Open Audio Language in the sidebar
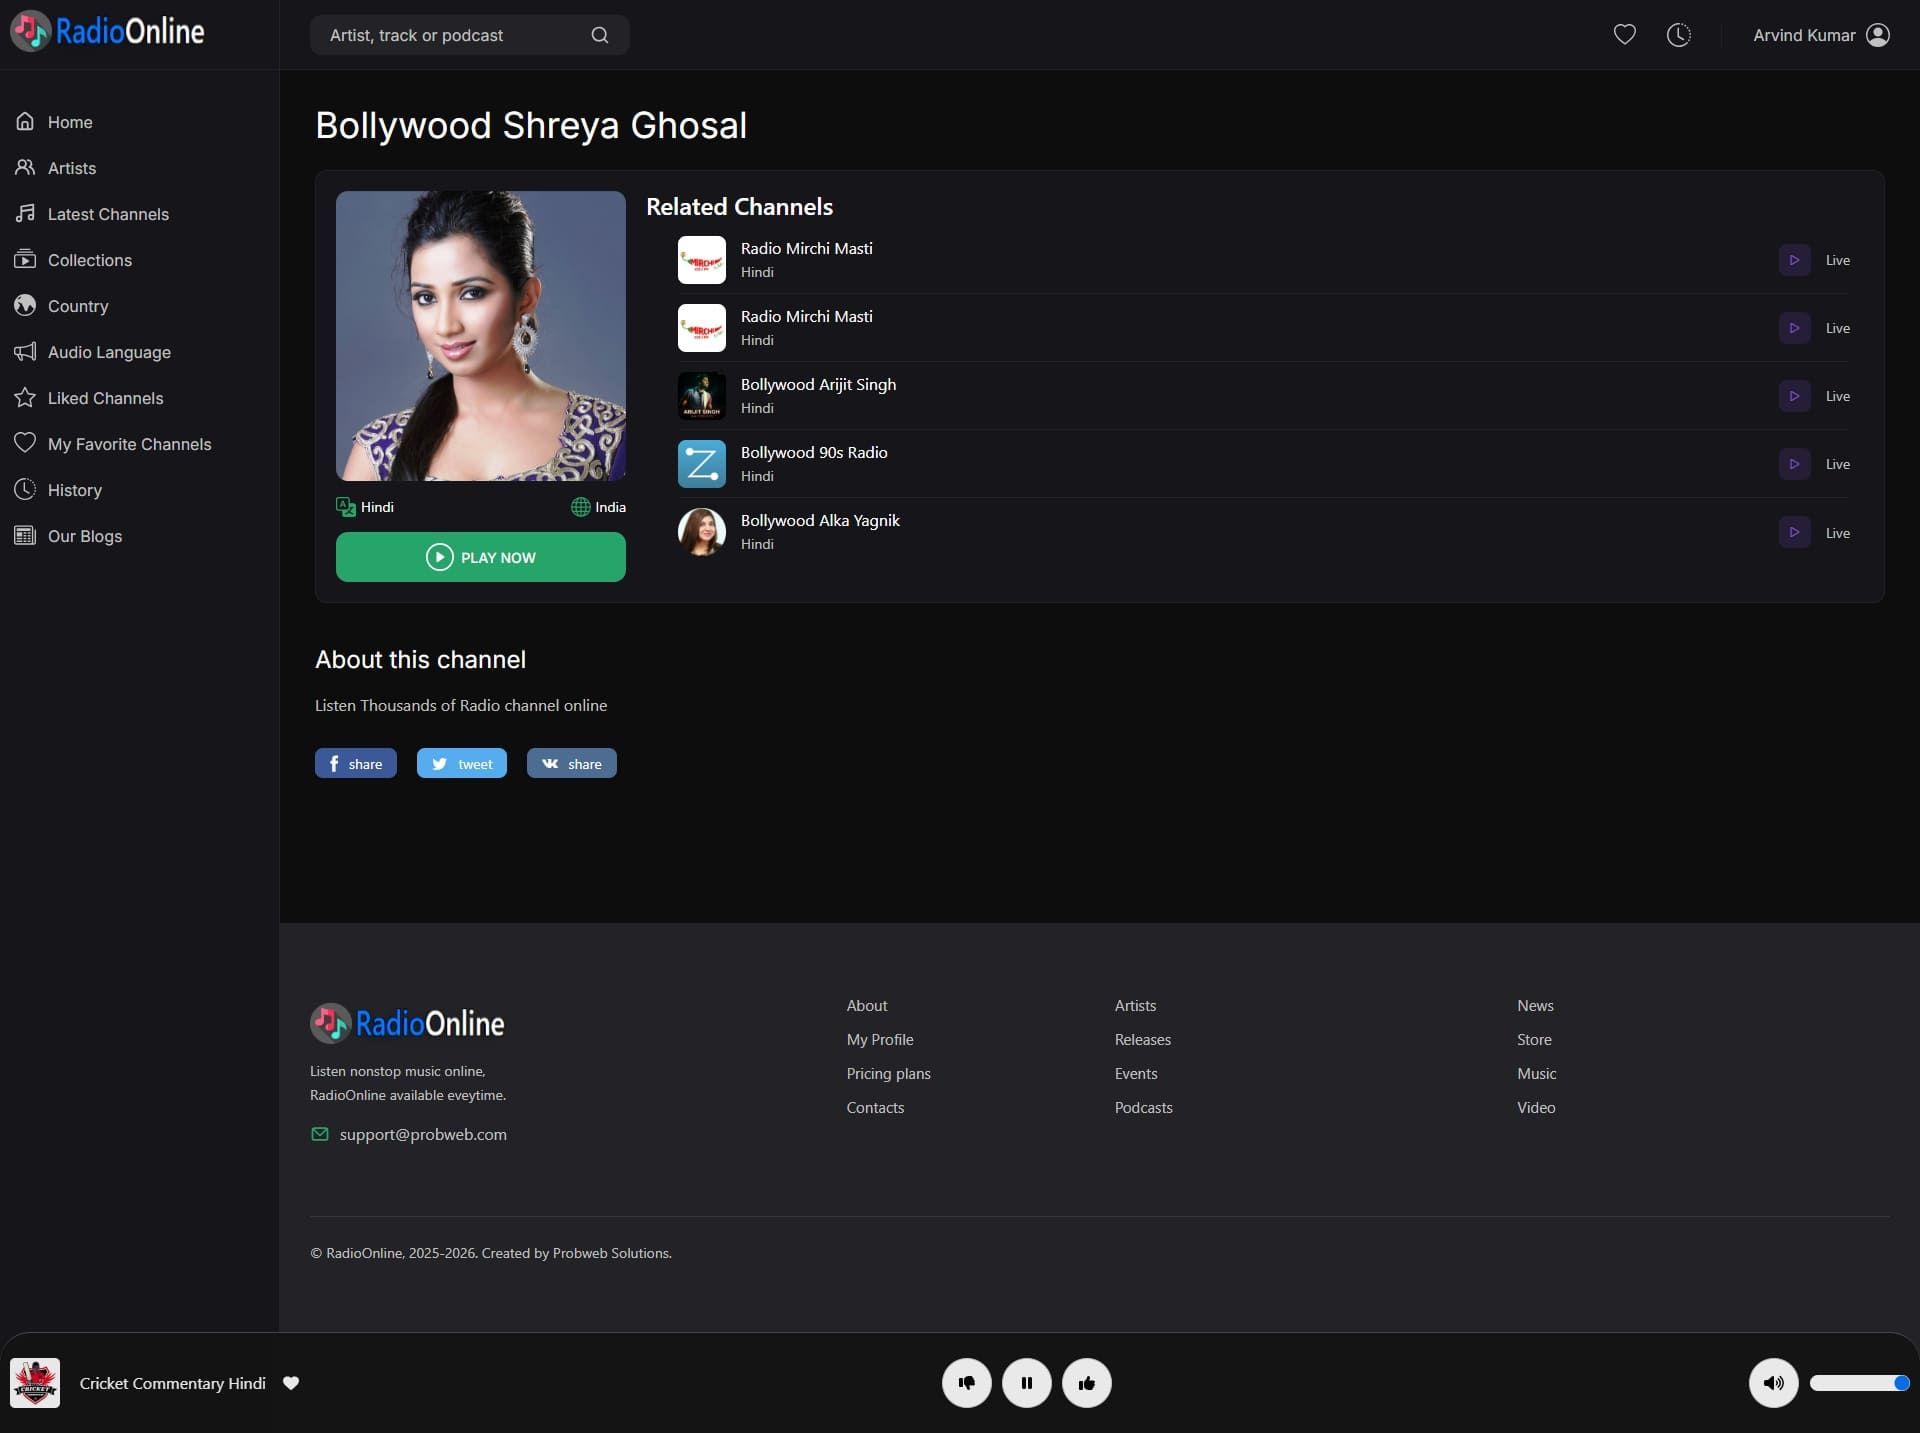Screen dimensions: 1920x1433 click(108, 352)
